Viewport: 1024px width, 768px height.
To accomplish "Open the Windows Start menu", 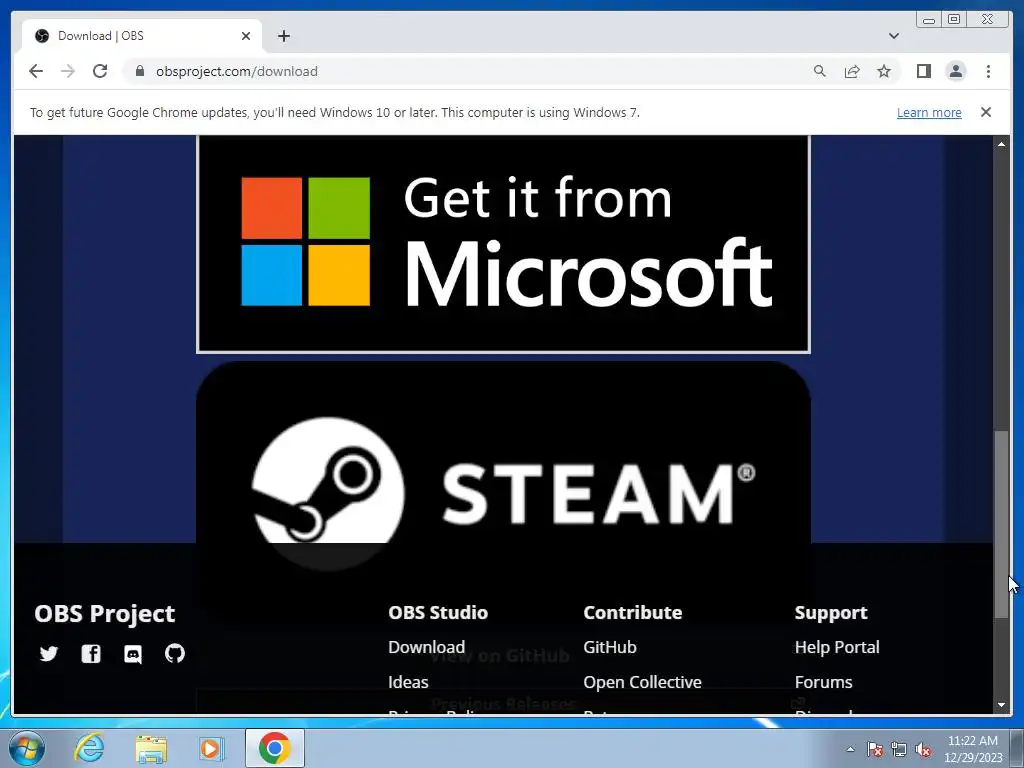I will coord(27,748).
